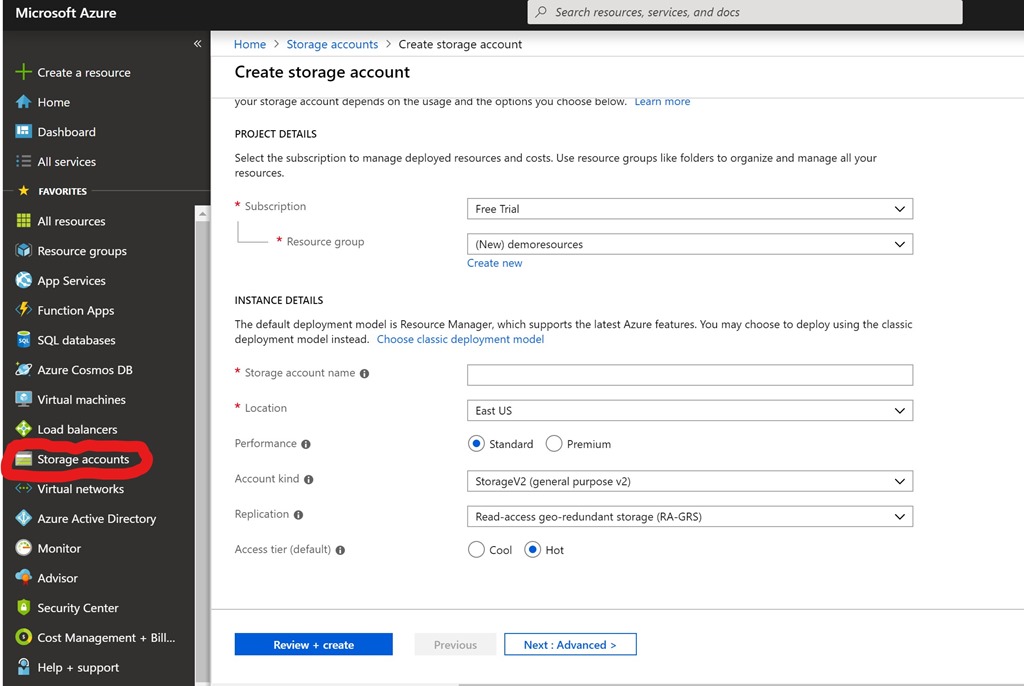Viewport: 1024px width, 686px height.
Task: Click the Review + create button
Action: [x=313, y=644]
